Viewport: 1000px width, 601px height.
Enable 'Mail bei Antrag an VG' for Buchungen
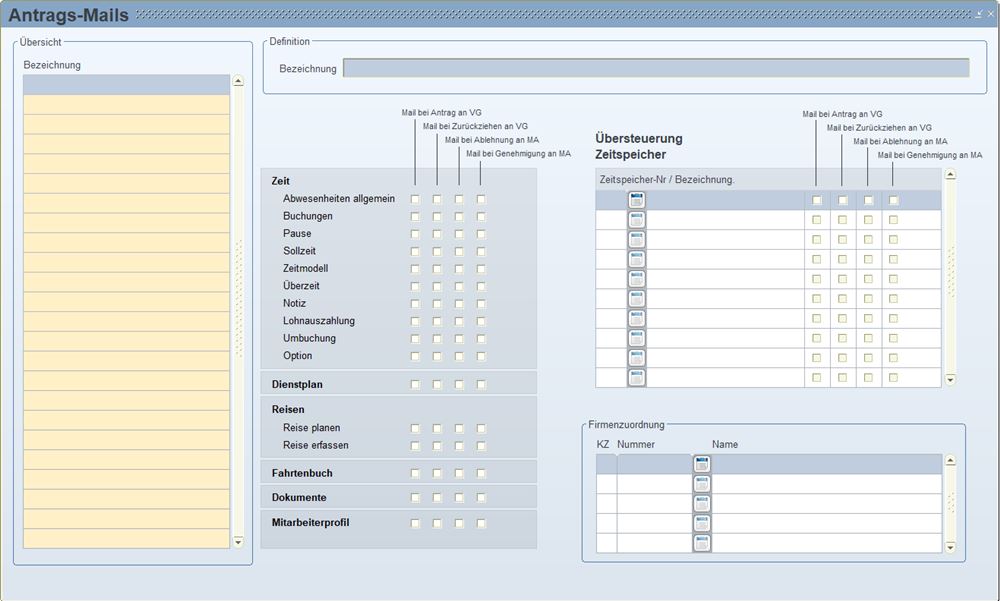tap(415, 217)
